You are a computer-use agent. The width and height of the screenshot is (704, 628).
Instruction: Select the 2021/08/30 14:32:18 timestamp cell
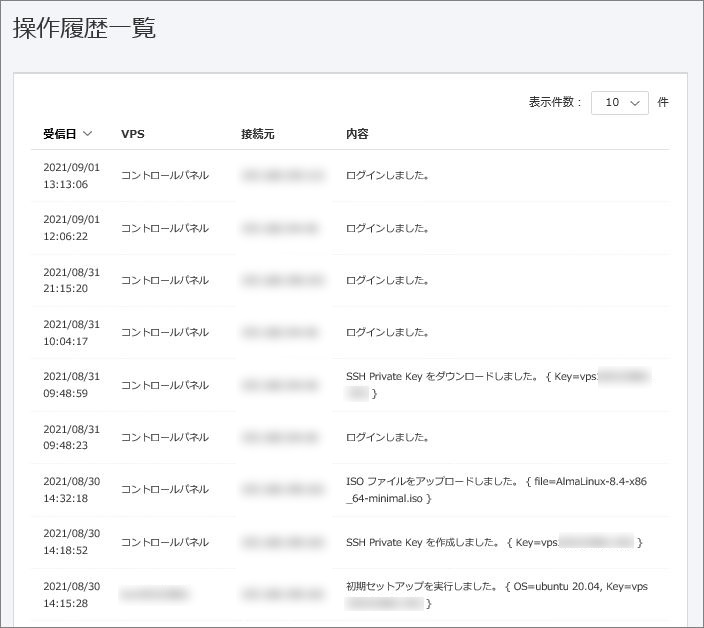pos(71,489)
